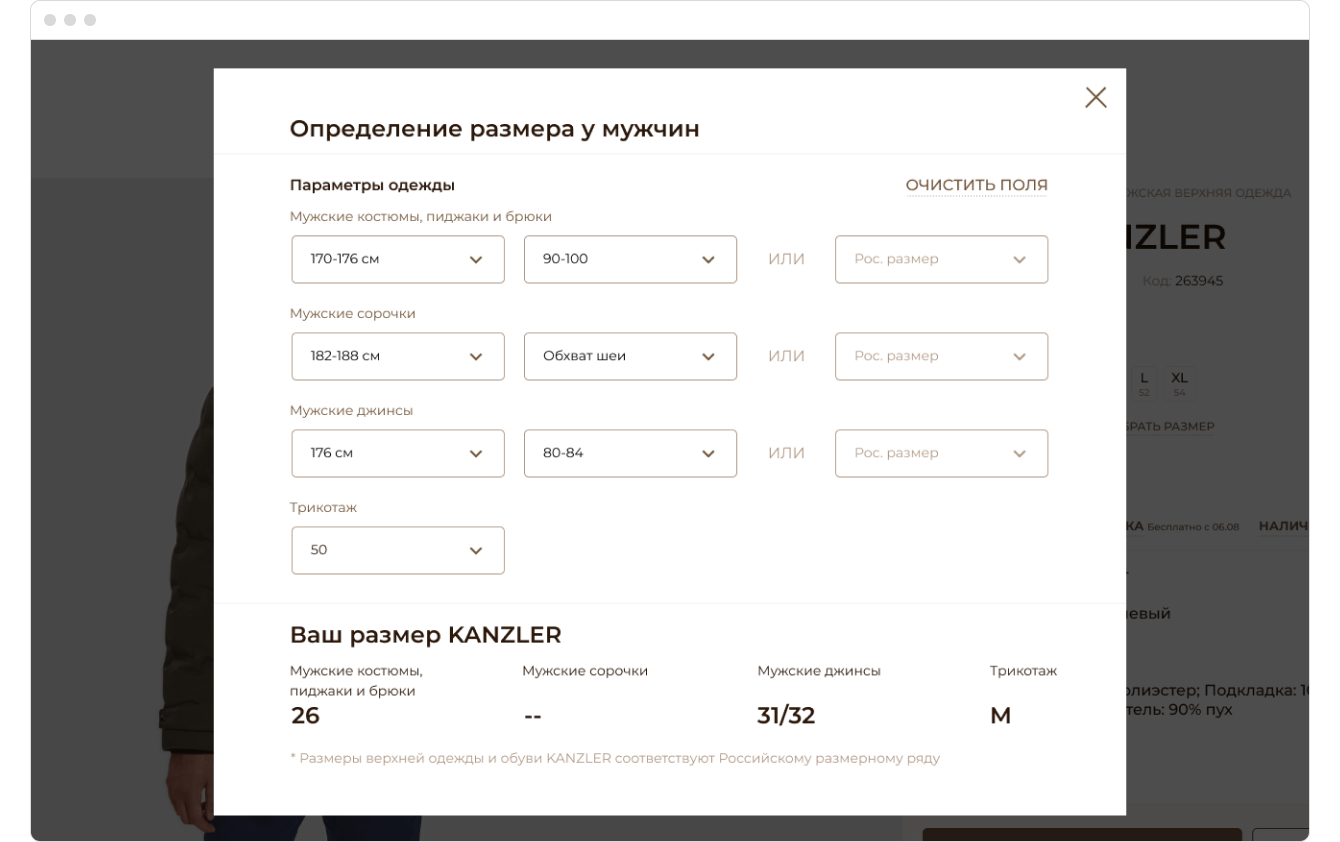Open the 90-100 chest dropdown for suits
The height and width of the screenshot is (842, 1340).
coord(630,259)
